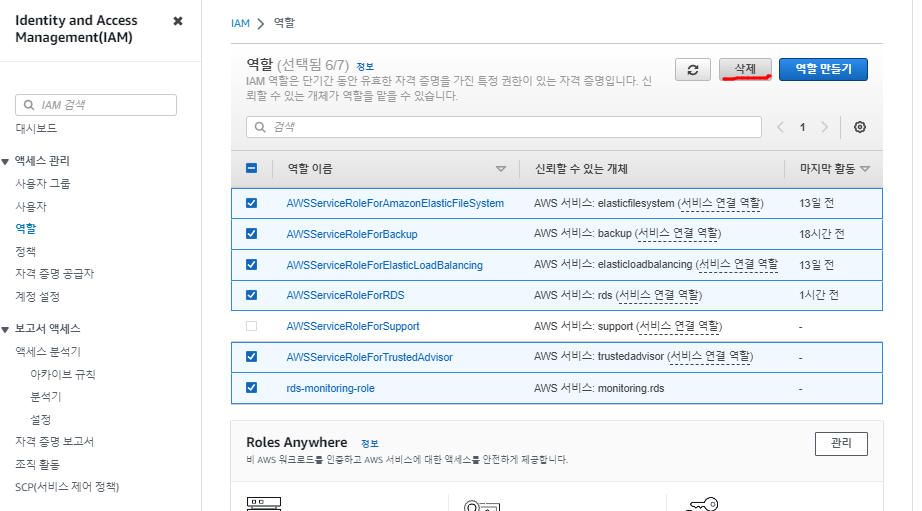Click the 1시간 전 last activity cell
Image resolution: width=922 pixels, height=511 pixels.
point(819,295)
